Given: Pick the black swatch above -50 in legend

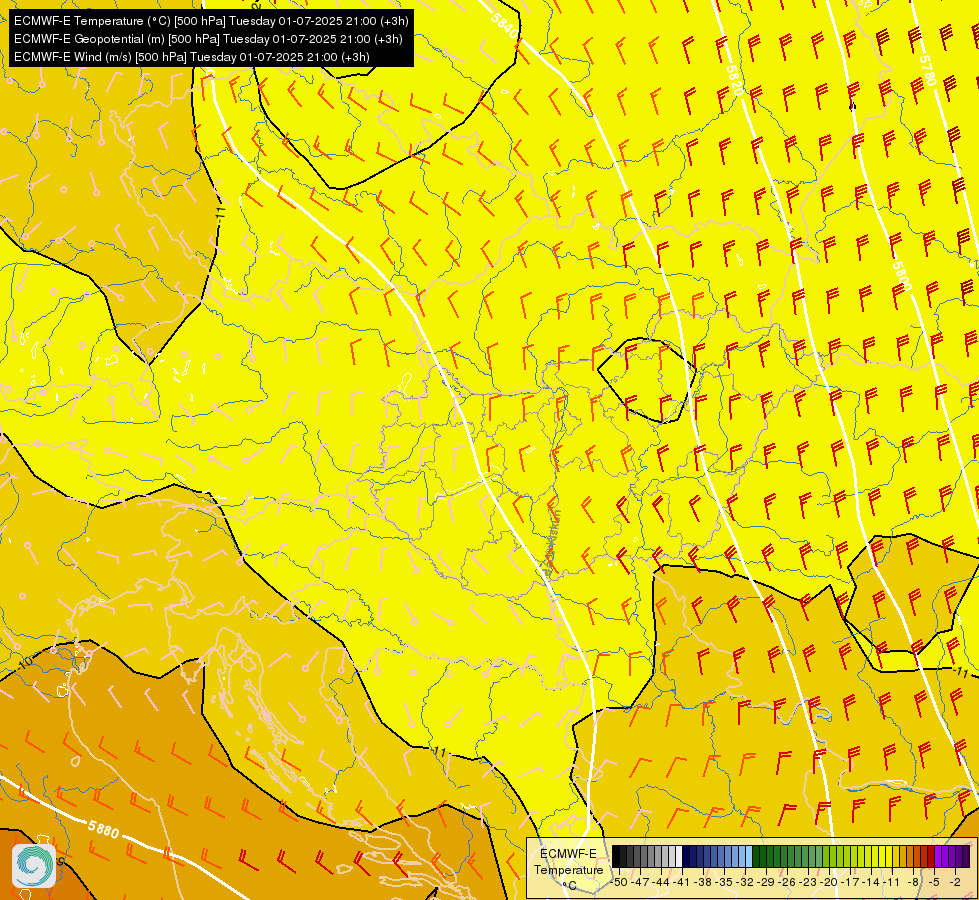Looking at the screenshot, I should pyautogui.click(x=616, y=856).
